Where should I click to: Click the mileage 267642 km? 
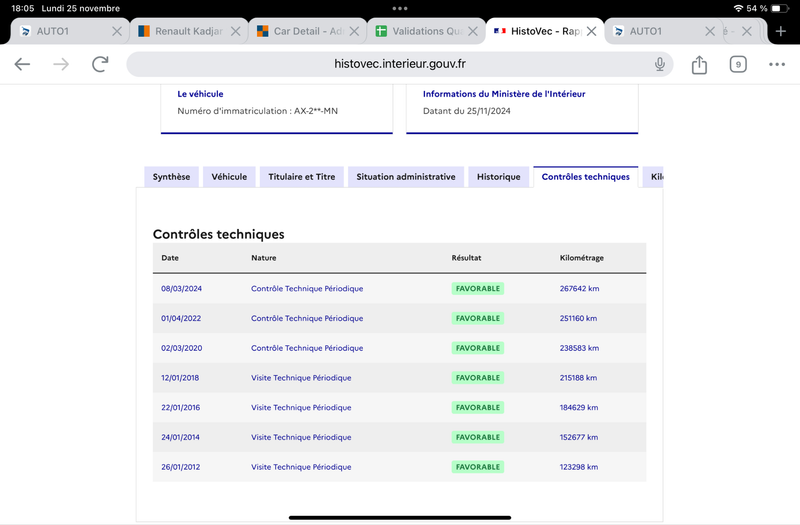[x=579, y=288]
